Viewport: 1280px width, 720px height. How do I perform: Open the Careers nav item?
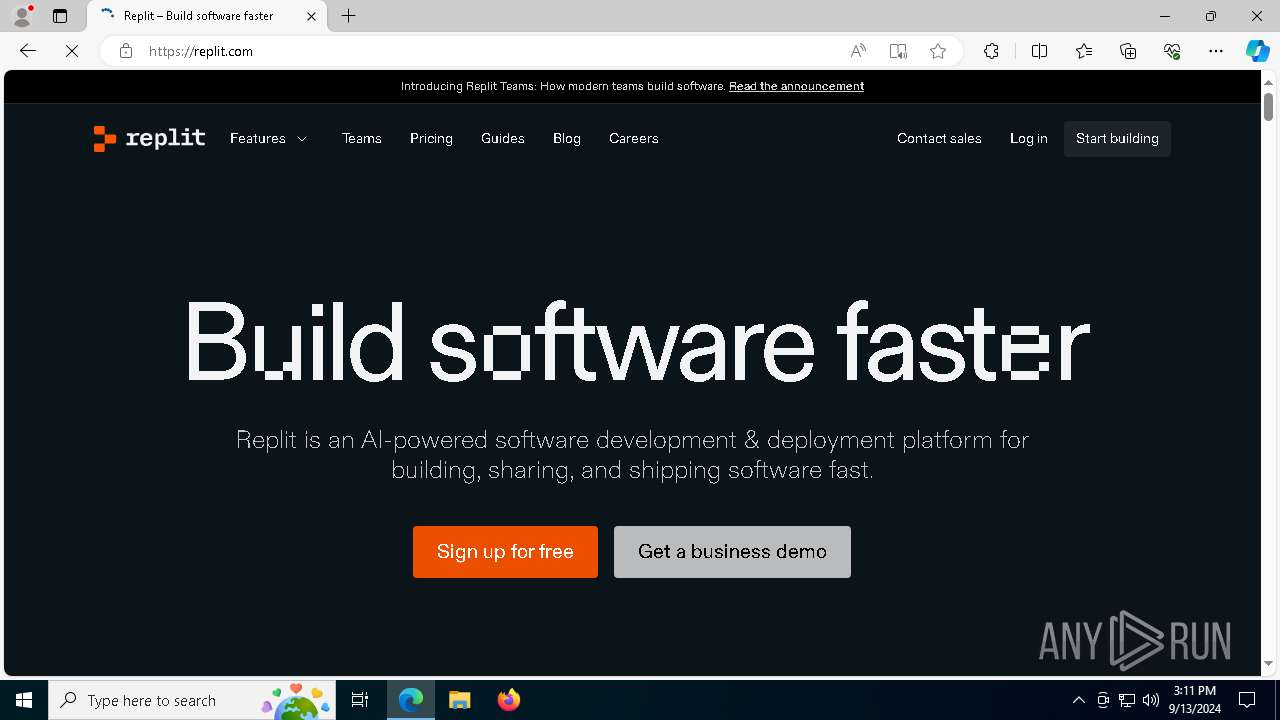tap(634, 138)
